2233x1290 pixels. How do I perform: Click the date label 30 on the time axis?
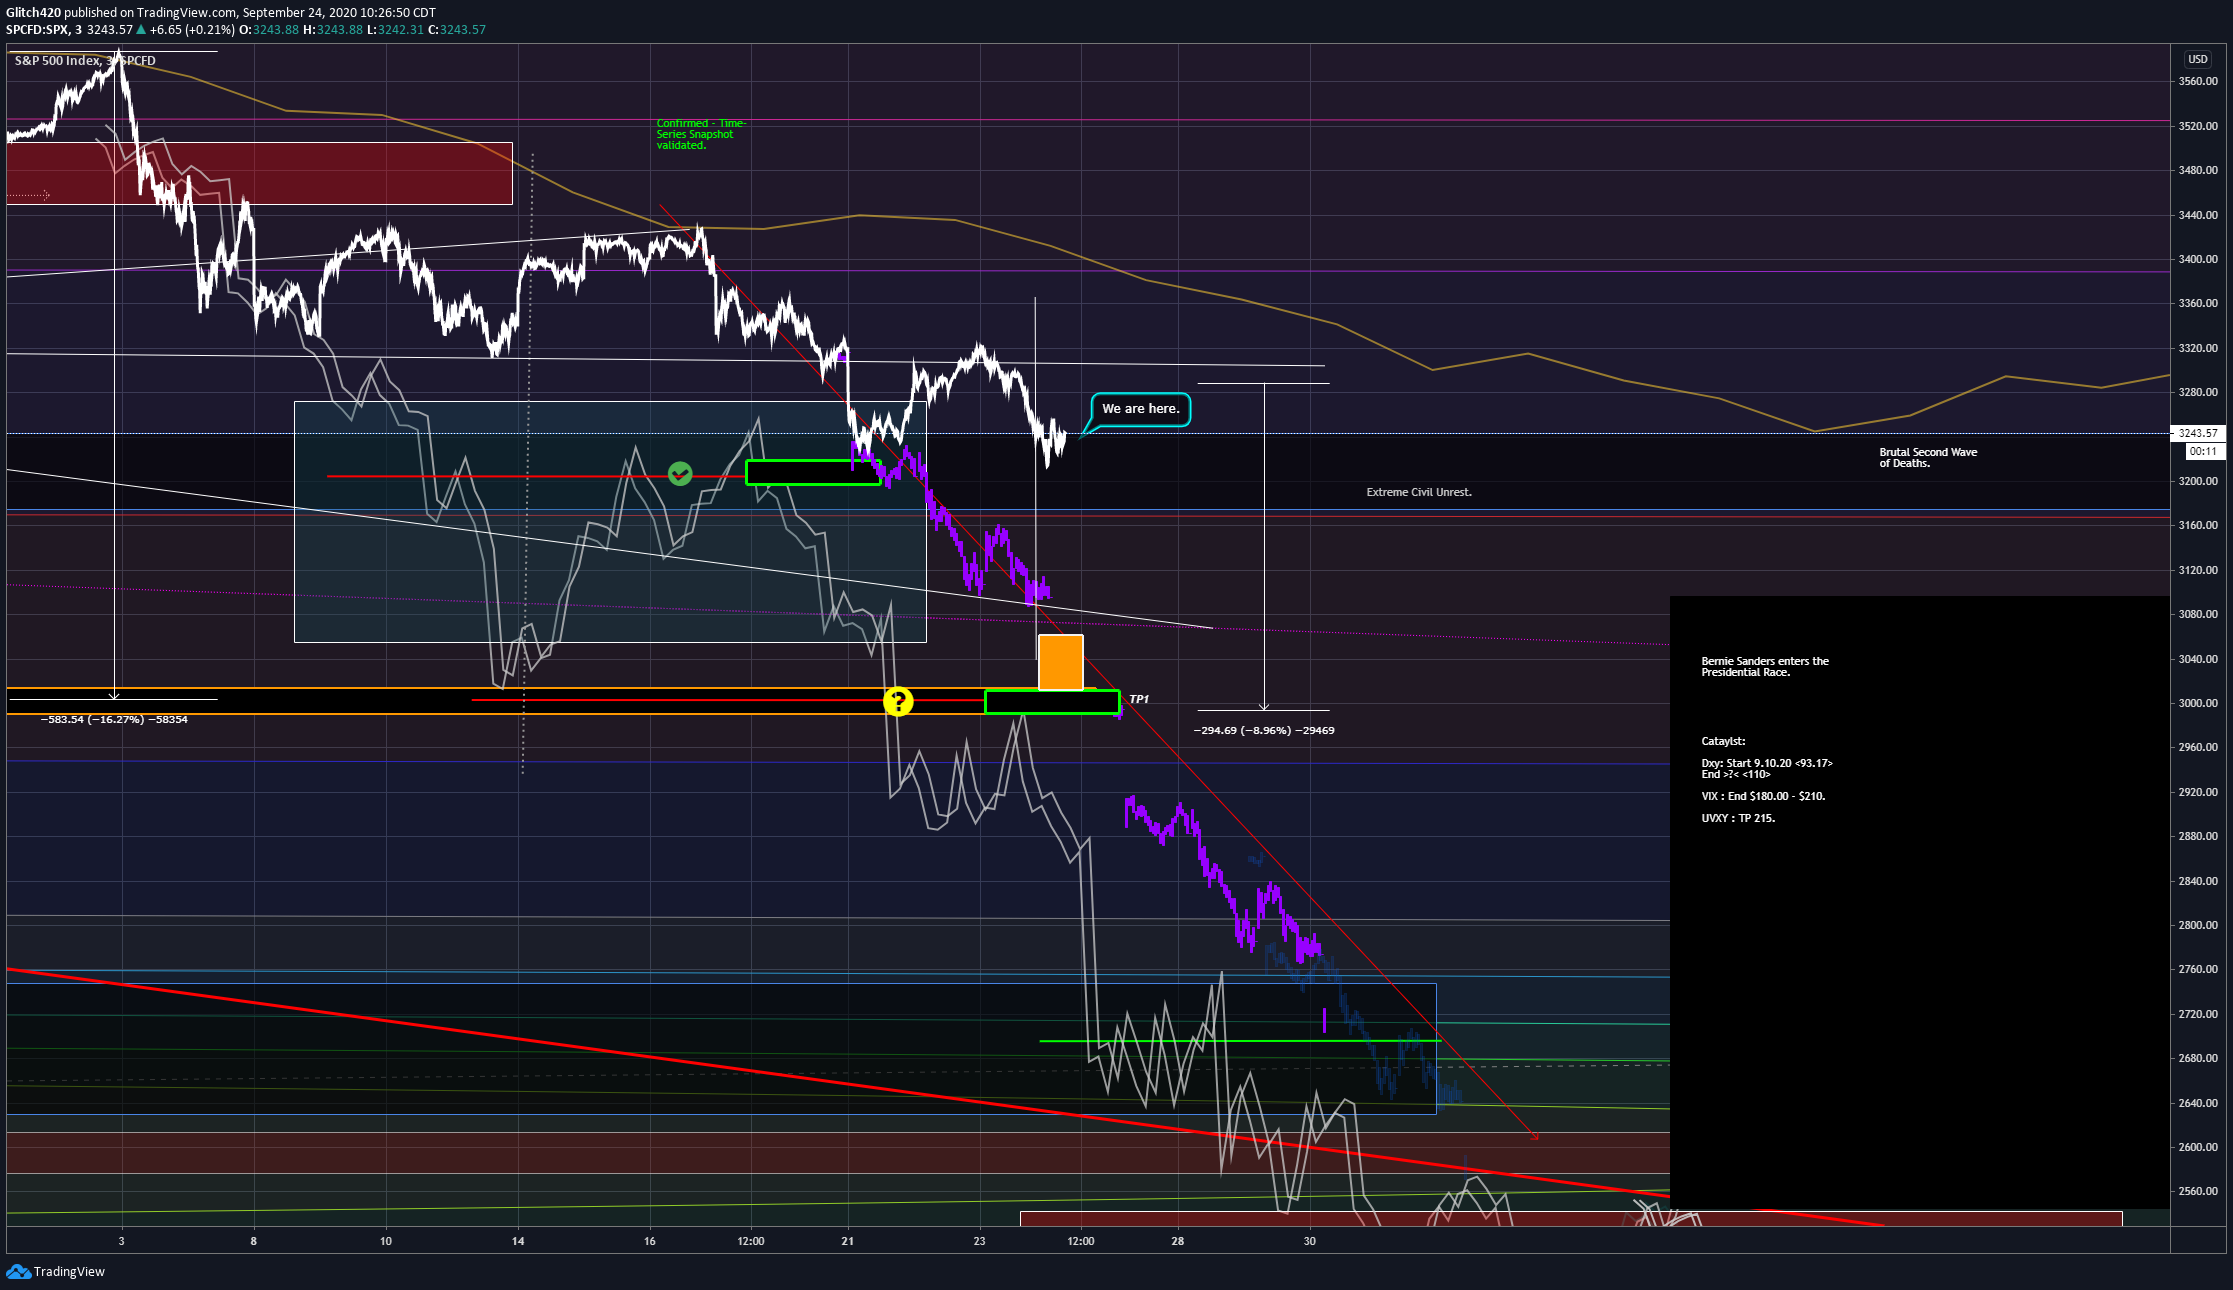pyautogui.click(x=1310, y=1241)
